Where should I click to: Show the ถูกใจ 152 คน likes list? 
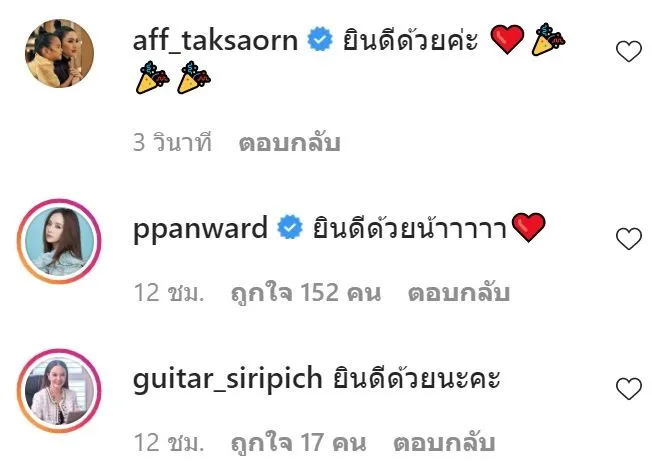(x=306, y=293)
